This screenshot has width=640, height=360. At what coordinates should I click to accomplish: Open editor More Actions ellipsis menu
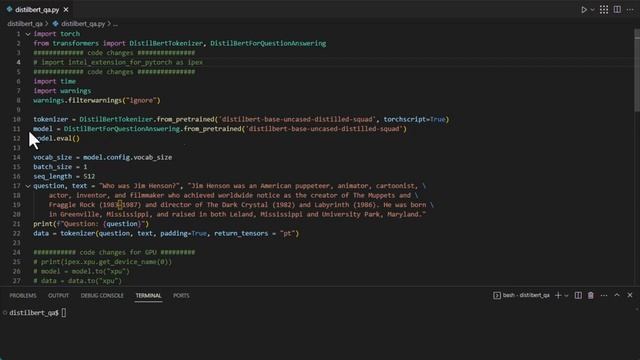630,9
